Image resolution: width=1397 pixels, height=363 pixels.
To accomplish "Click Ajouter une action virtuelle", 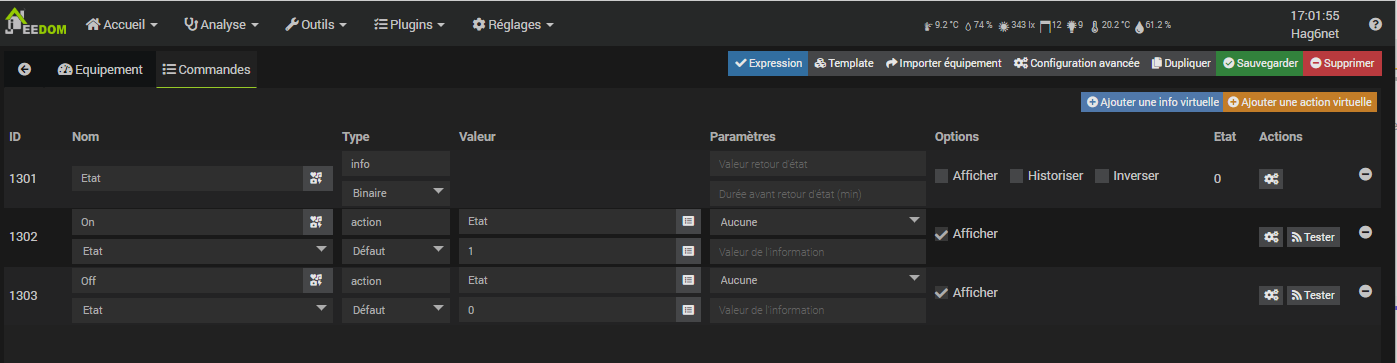I will pyautogui.click(x=1300, y=102).
